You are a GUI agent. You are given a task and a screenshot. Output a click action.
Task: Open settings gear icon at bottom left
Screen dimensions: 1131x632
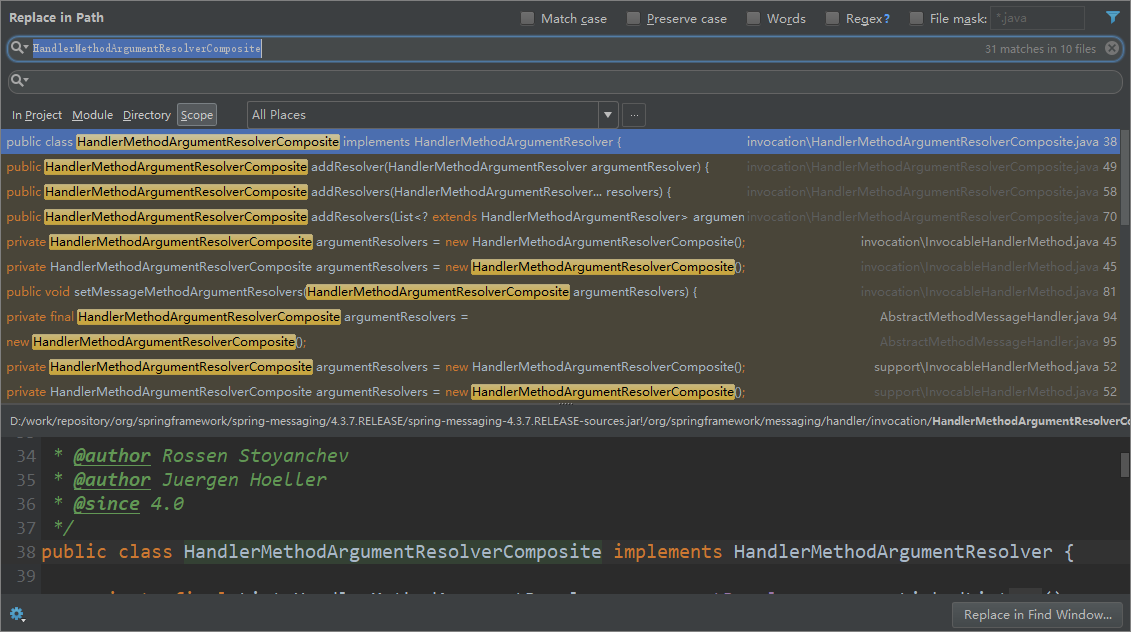click(16, 614)
